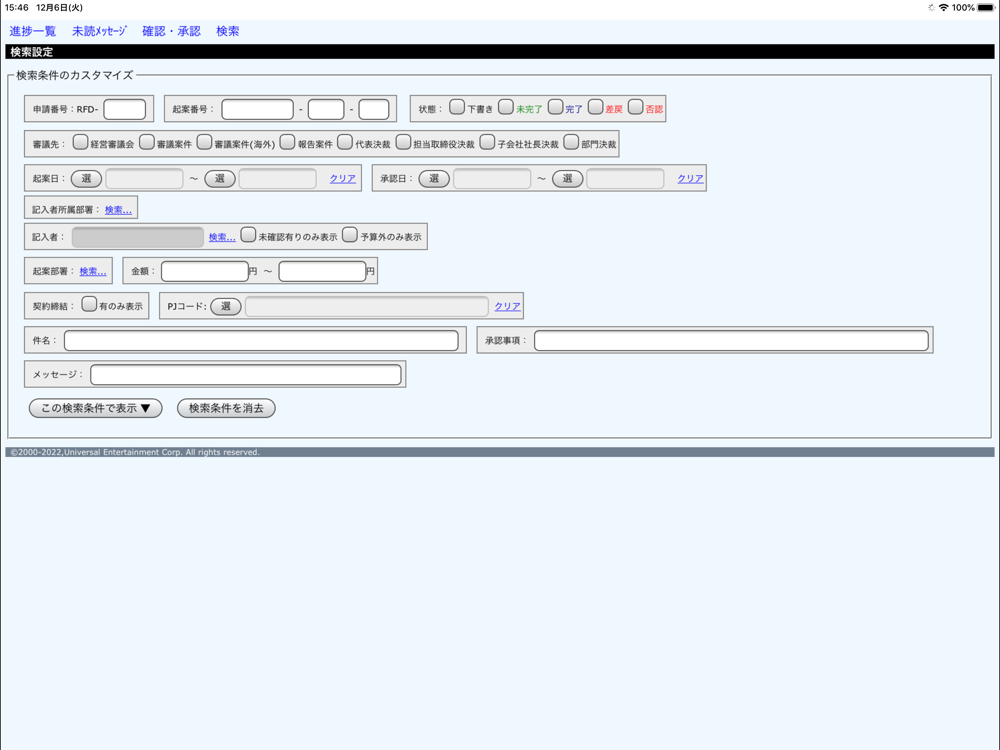Viewport: 1000px width, 750px height.
Task: Open the 検索 menu item
Action: click(228, 31)
